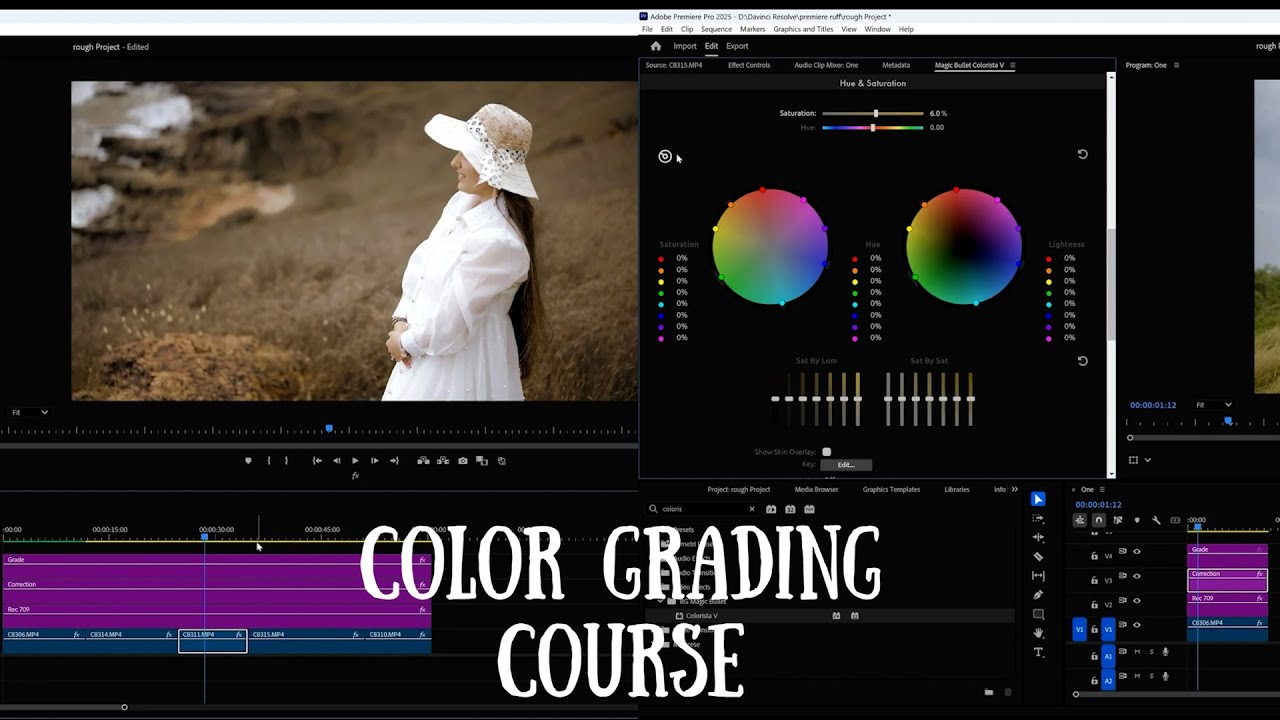Image resolution: width=1280 pixels, height=720 pixels.
Task: Click the Accelerated Effects filter badge
Action: pyautogui.click(x=771, y=509)
